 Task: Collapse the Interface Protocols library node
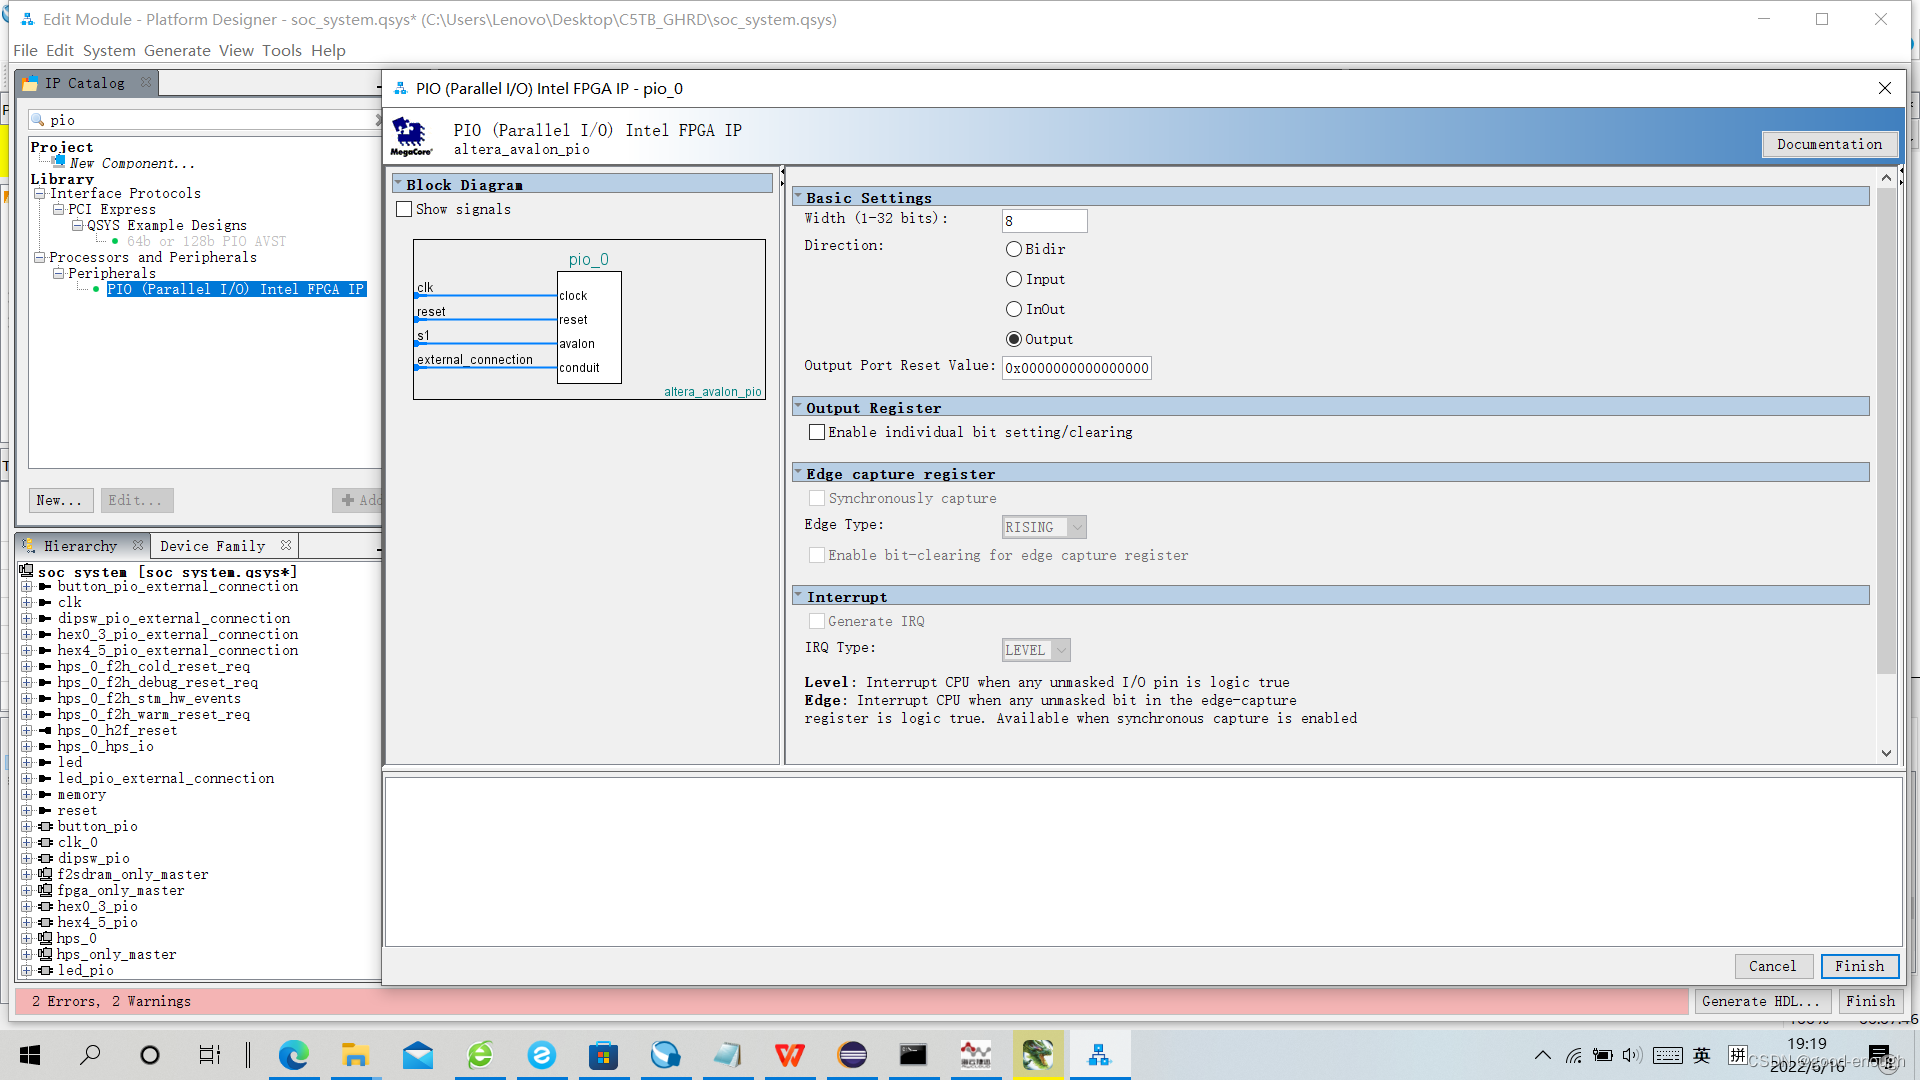coord(39,194)
